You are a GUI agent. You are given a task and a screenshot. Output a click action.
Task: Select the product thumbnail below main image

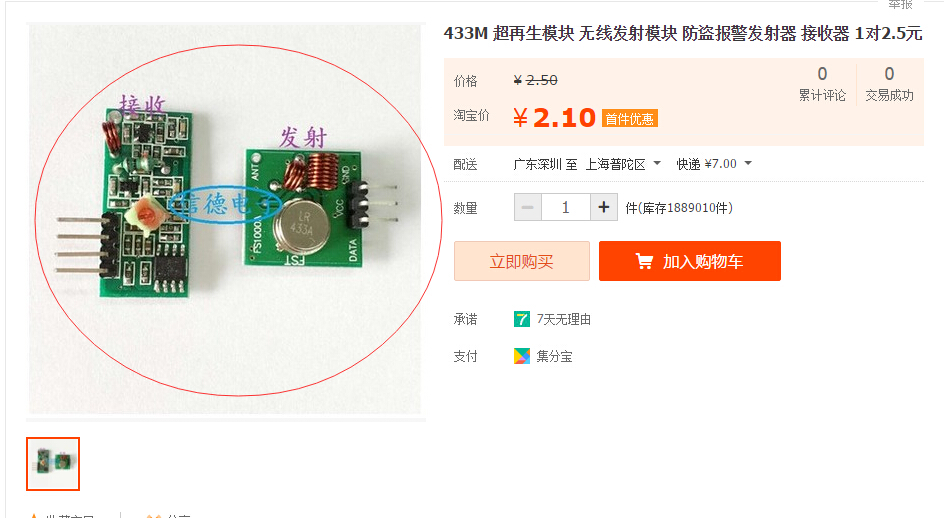(x=53, y=464)
